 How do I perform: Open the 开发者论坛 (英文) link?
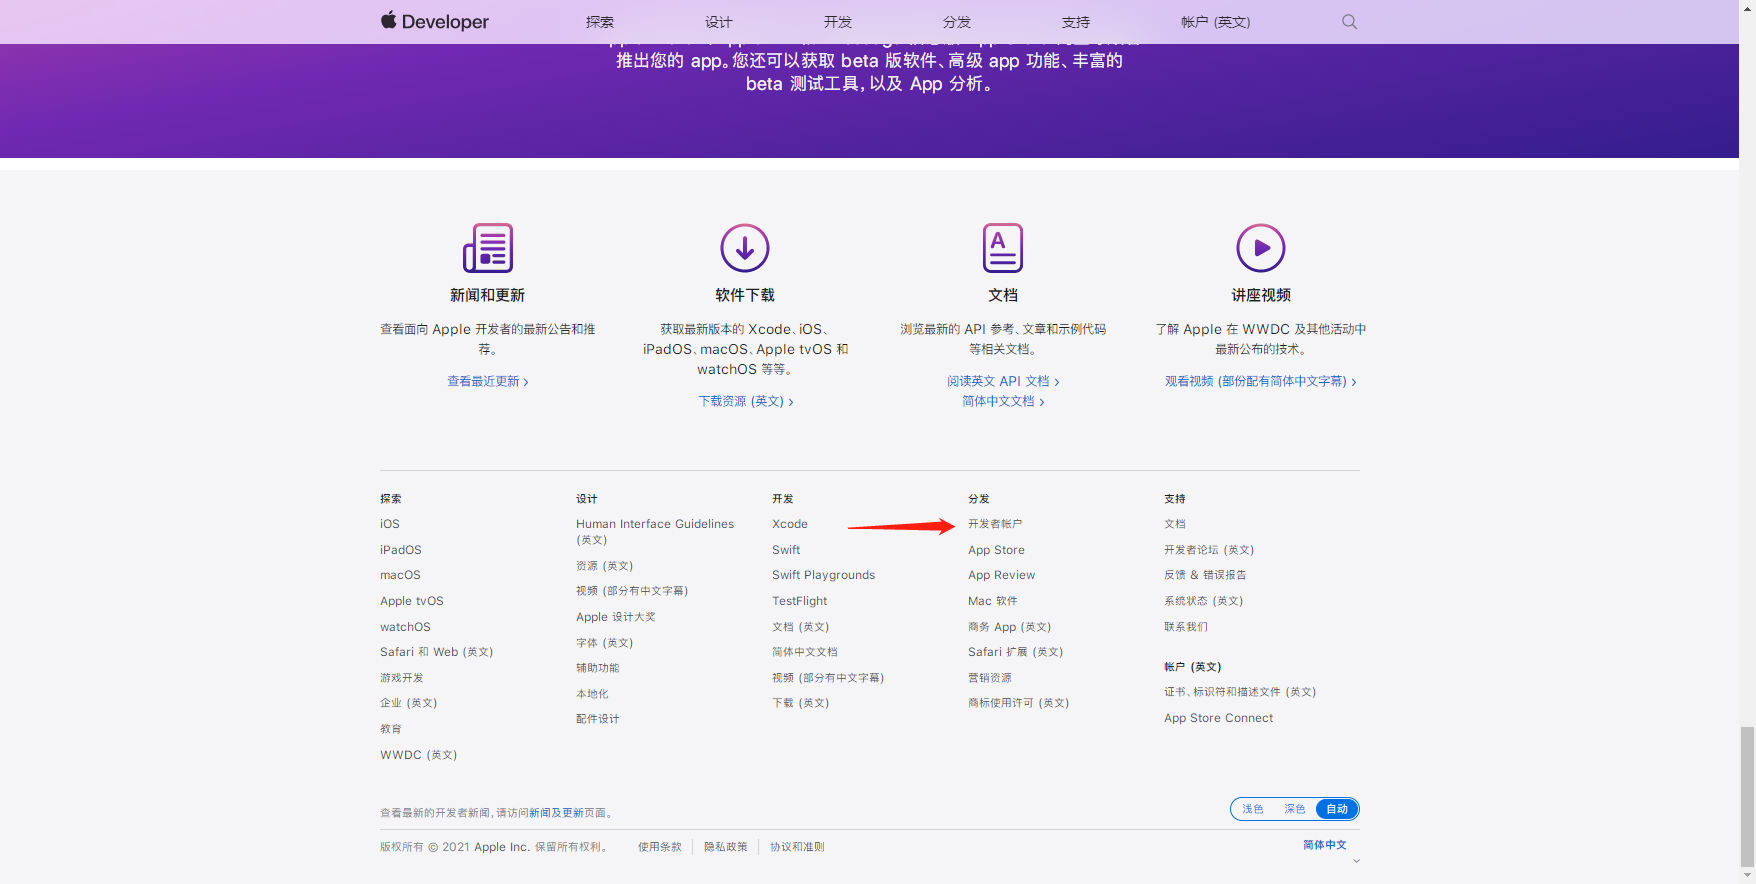coord(1209,550)
